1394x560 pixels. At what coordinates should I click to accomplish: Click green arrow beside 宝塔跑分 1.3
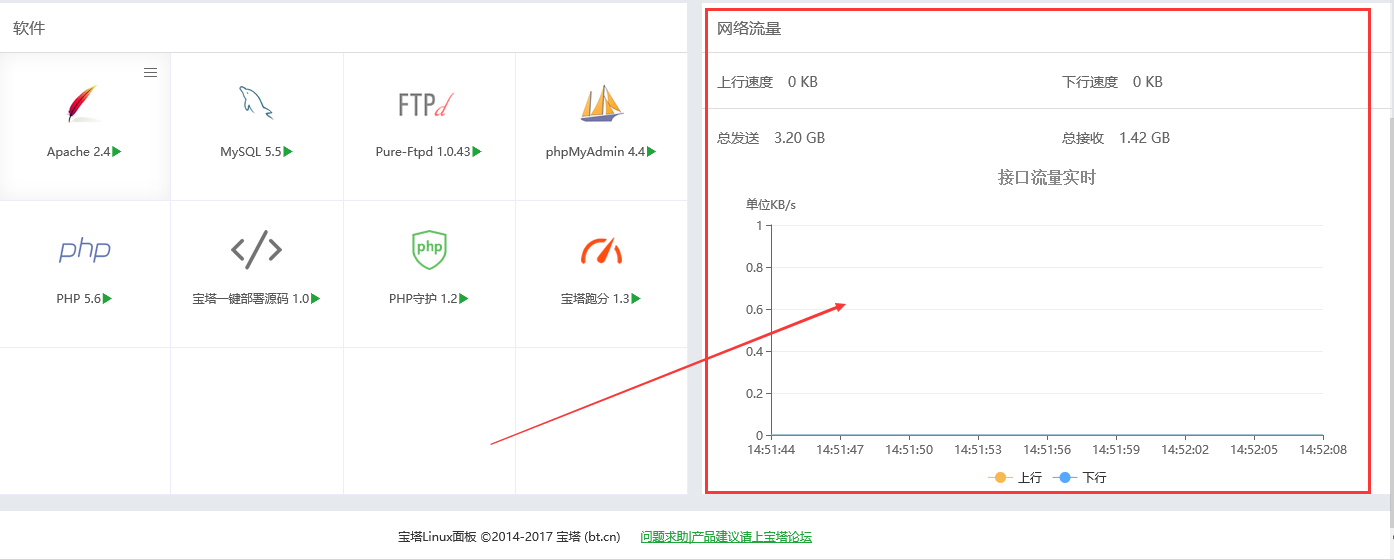pos(636,298)
